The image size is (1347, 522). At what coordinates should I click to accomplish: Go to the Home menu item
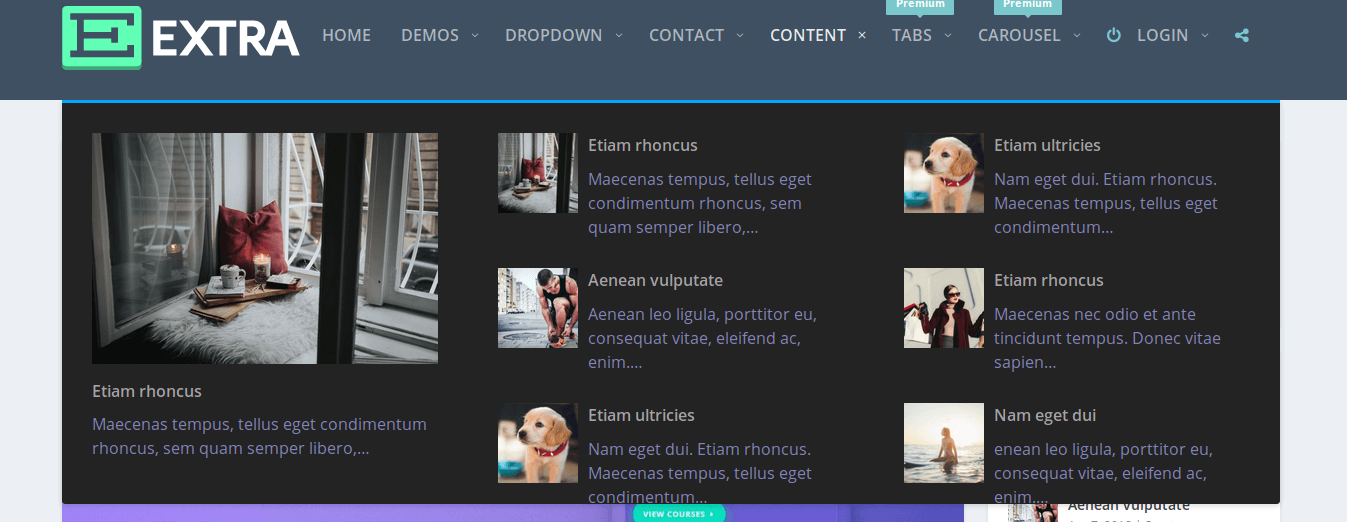pyautogui.click(x=346, y=36)
